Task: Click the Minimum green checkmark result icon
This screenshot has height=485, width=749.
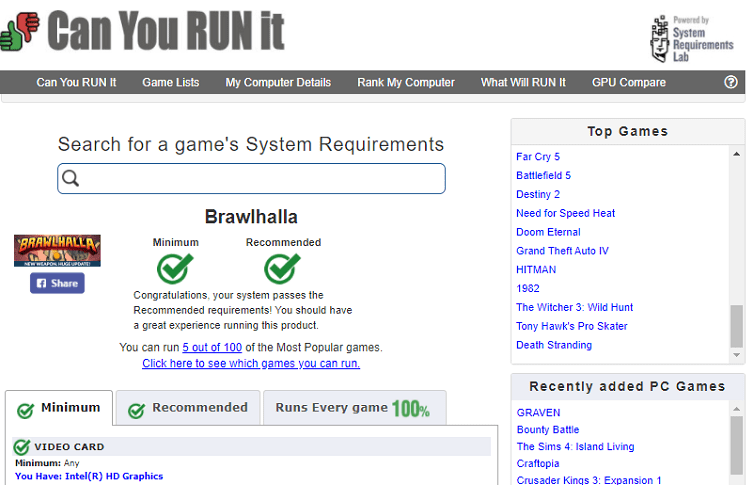Action: (x=175, y=269)
